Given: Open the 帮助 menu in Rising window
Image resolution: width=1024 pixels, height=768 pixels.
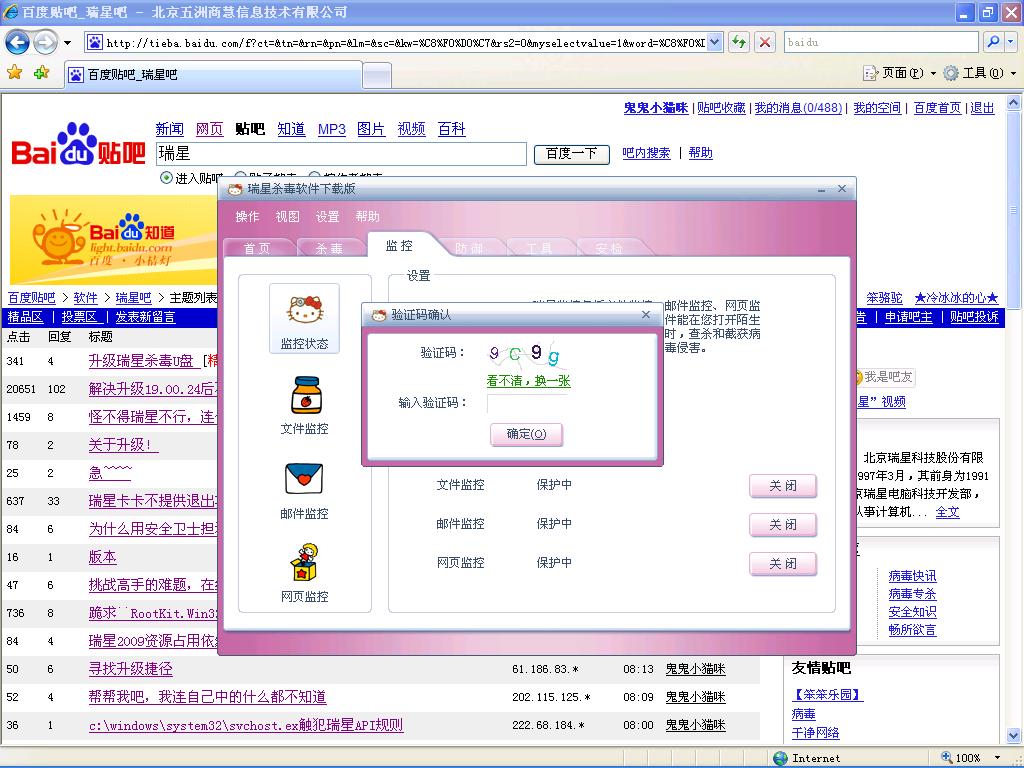Looking at the screenshot, I should click(x=367, y=216).
